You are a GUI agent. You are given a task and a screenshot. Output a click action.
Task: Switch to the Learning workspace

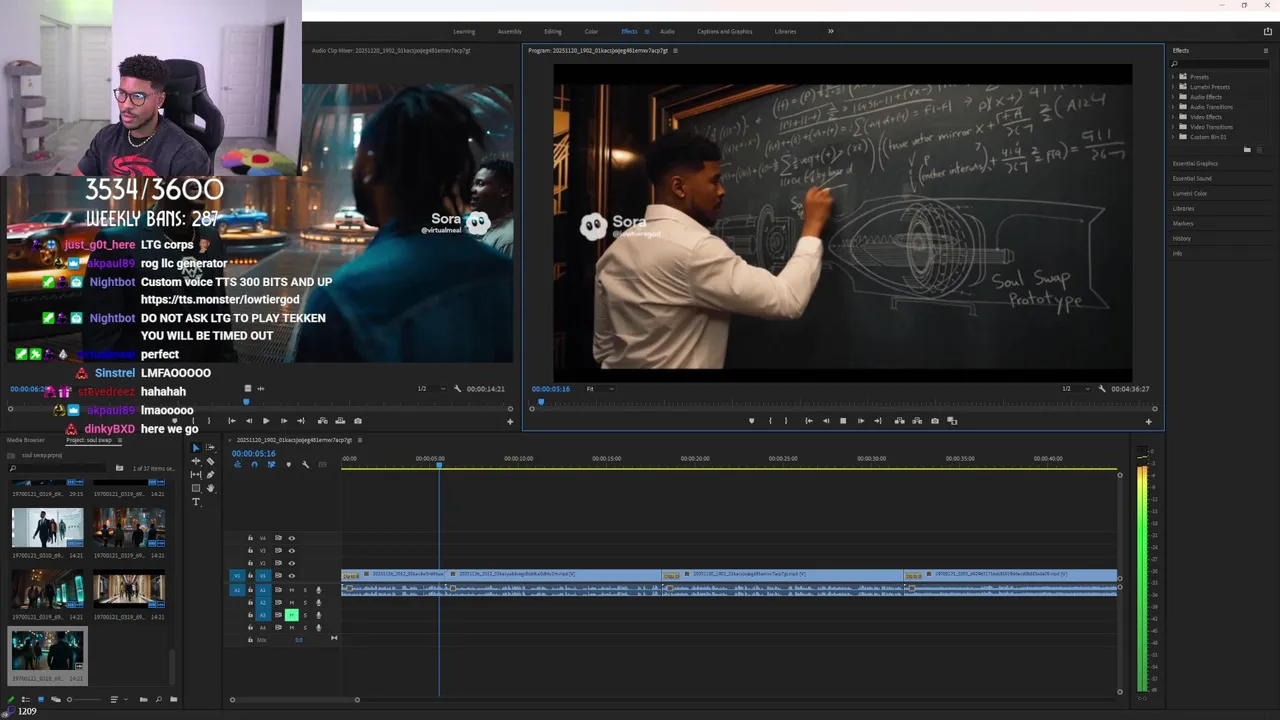464,31
